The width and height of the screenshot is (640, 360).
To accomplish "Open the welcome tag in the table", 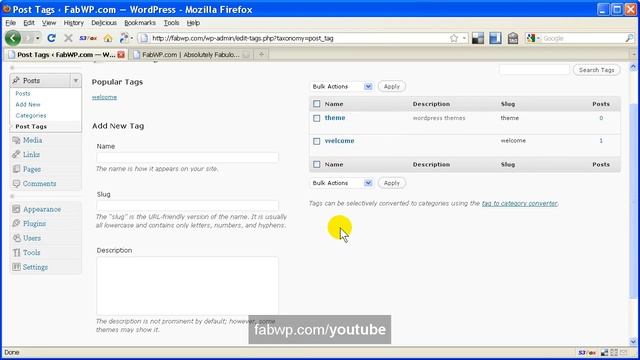I will click(339, 140).
